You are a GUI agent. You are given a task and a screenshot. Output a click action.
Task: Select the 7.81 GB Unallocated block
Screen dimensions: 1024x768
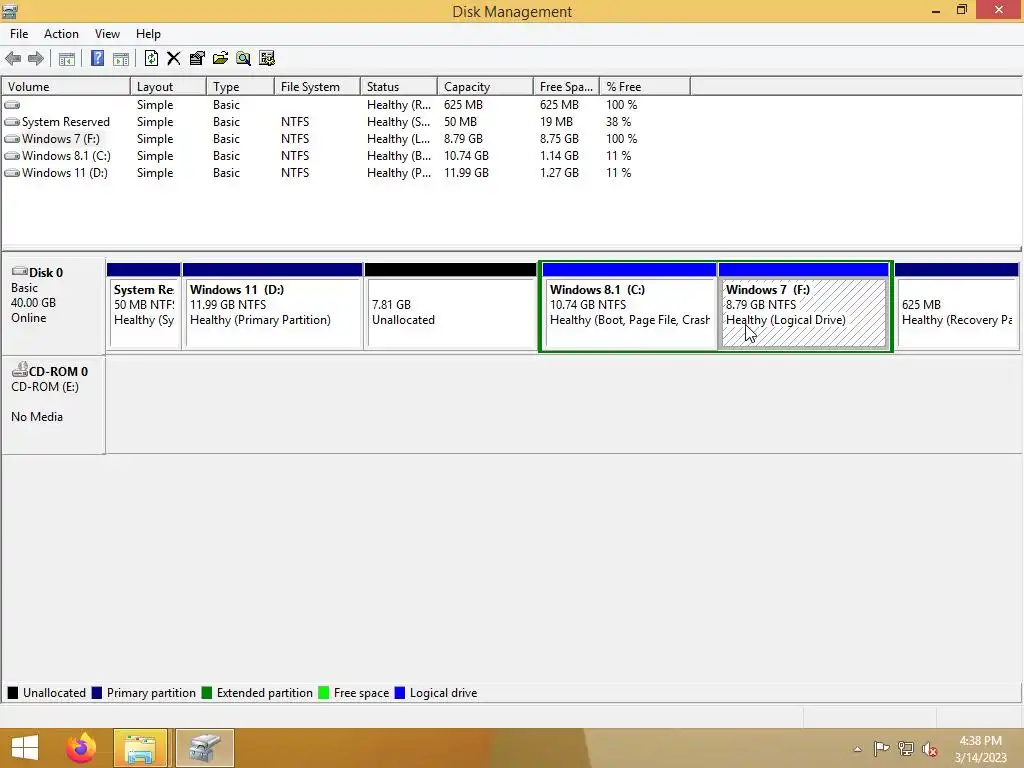pos(451,306)
